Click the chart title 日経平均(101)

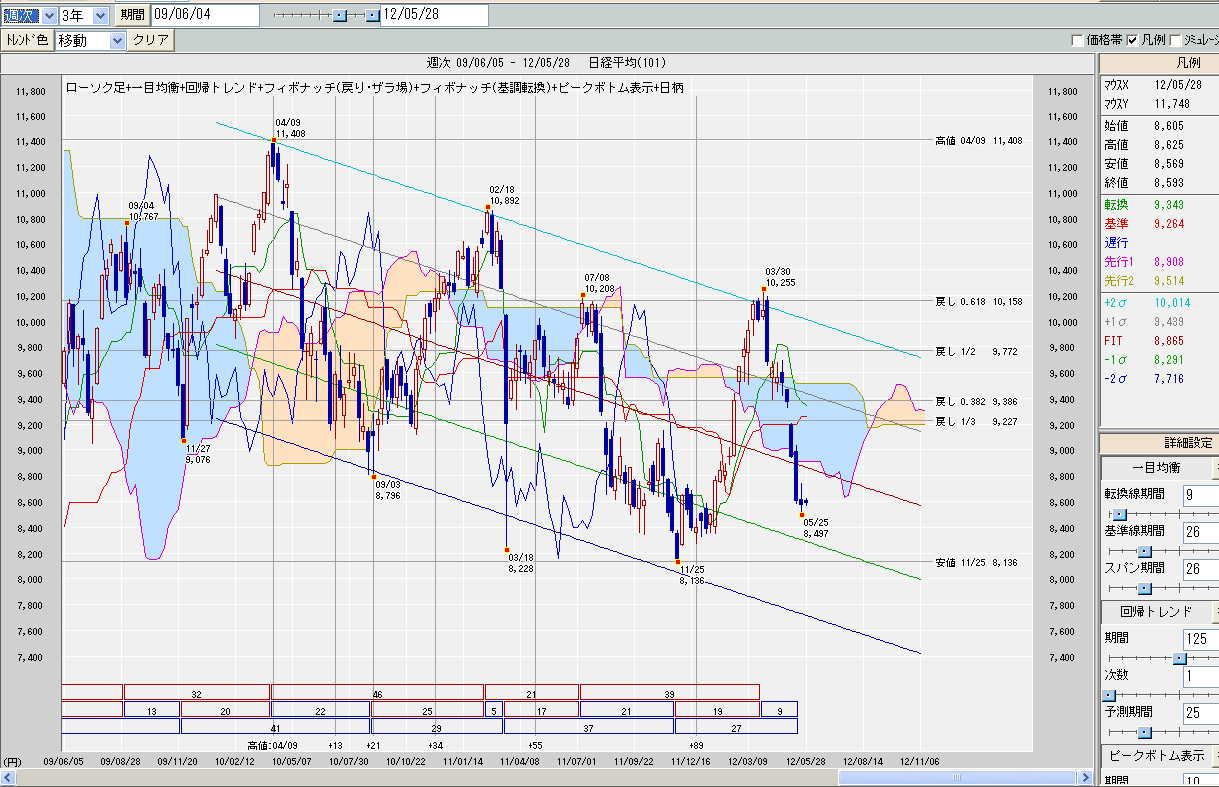626,62
